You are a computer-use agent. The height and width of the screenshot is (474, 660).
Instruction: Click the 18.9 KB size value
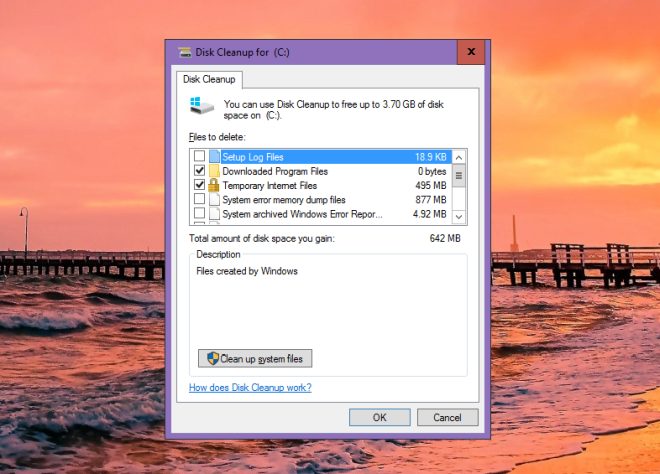431,157
